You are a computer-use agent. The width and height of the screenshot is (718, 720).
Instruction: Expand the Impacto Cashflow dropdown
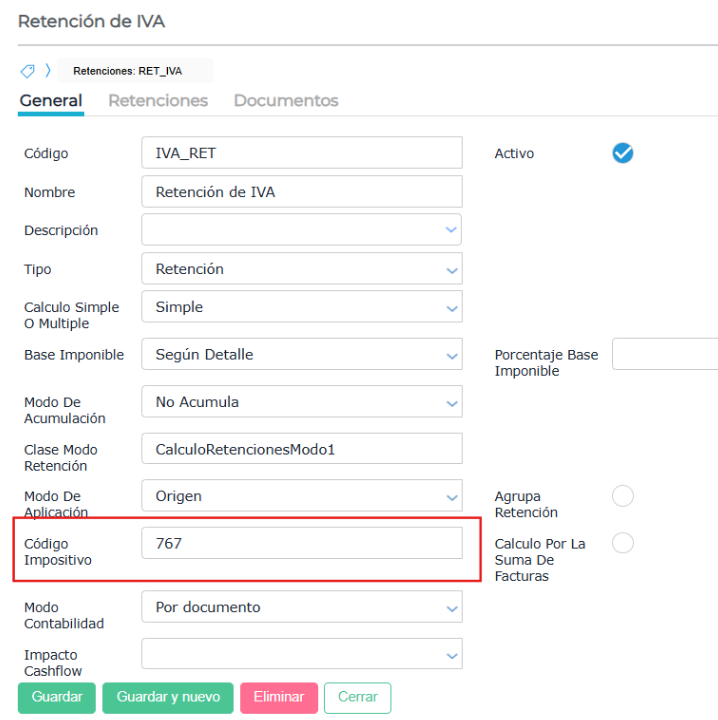click(450, 654)
